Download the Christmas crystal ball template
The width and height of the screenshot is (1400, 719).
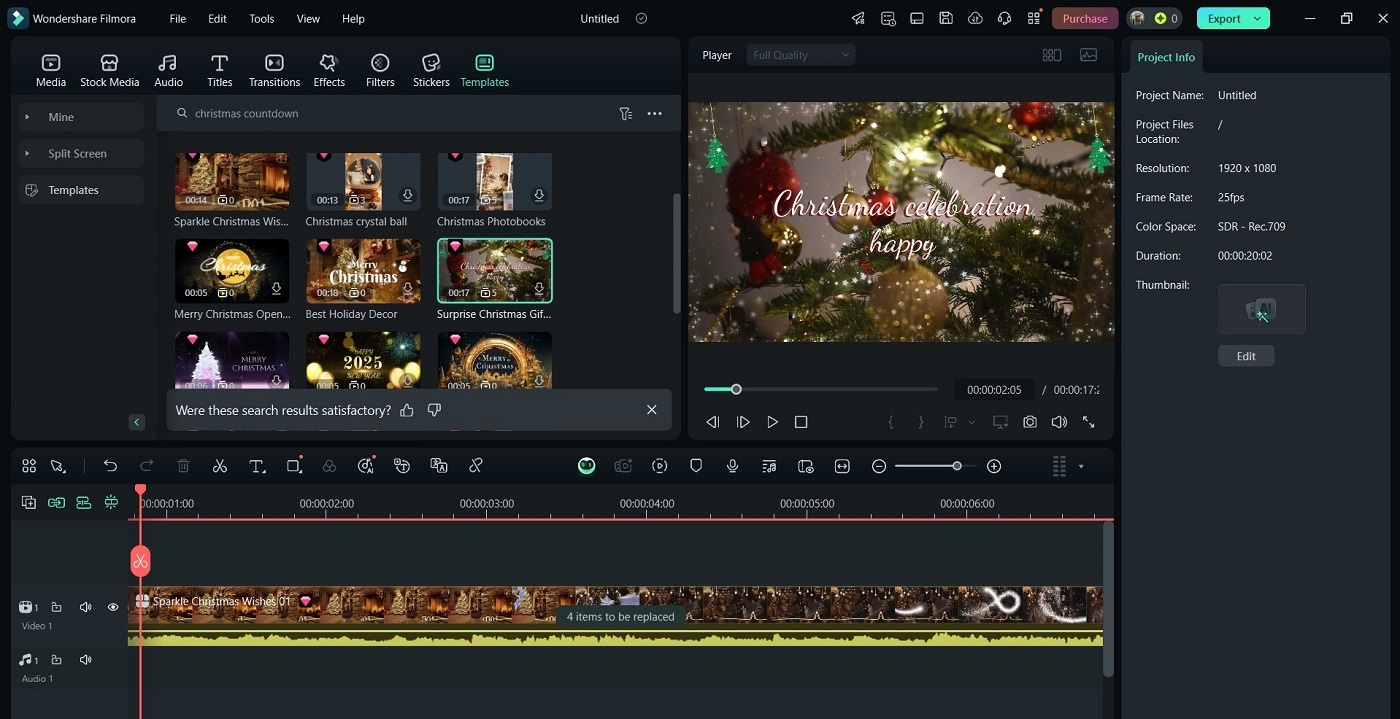408,196
